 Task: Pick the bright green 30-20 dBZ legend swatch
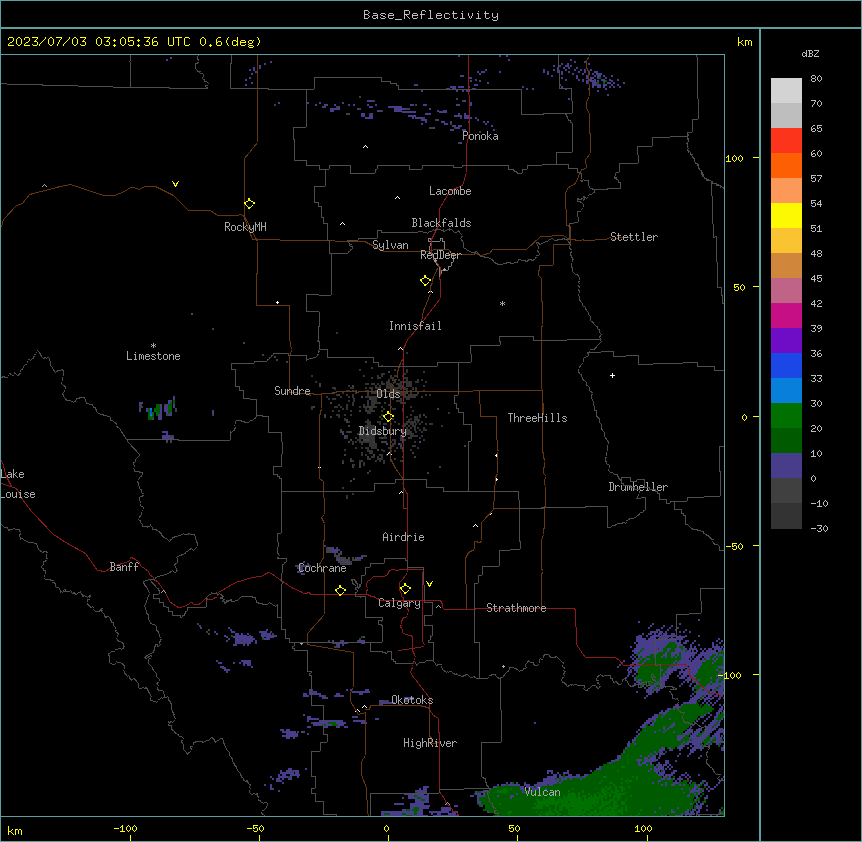[x=786, y=416]
